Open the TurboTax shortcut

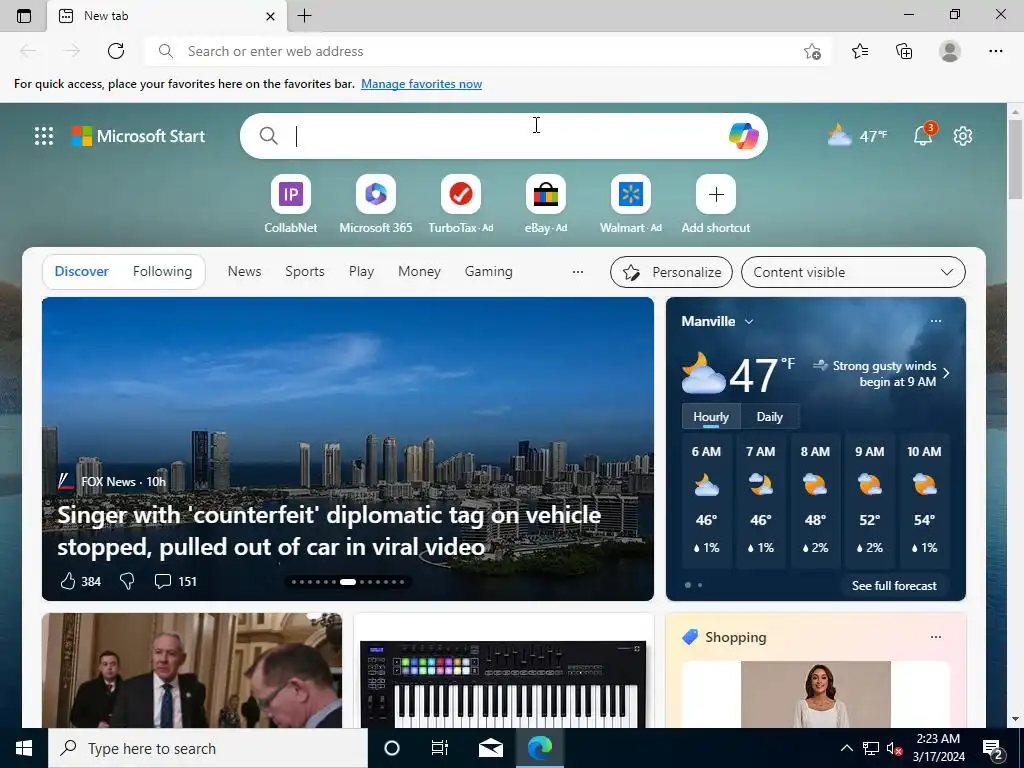(x=460, y=204)
